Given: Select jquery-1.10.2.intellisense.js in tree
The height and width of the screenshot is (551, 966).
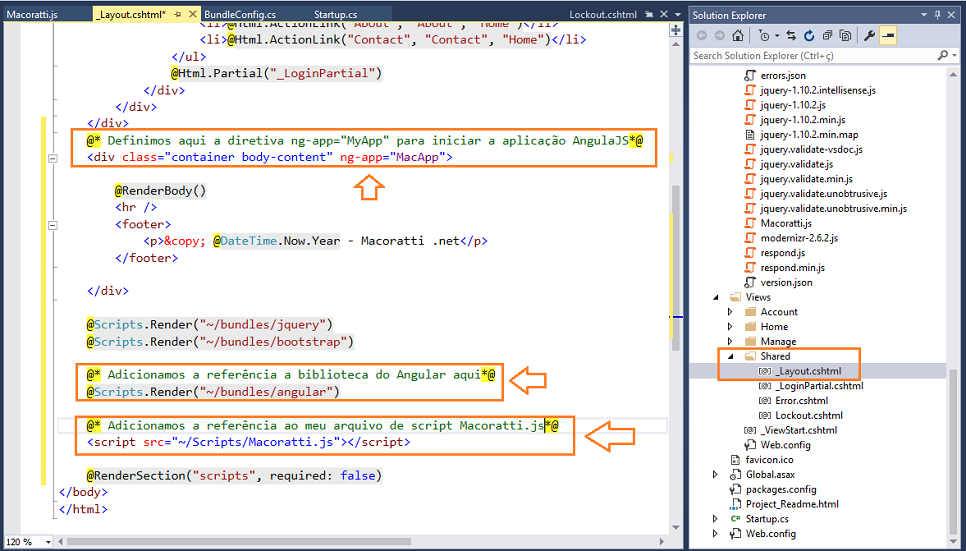Looking at the screenshot, I should tap(818, 90).
